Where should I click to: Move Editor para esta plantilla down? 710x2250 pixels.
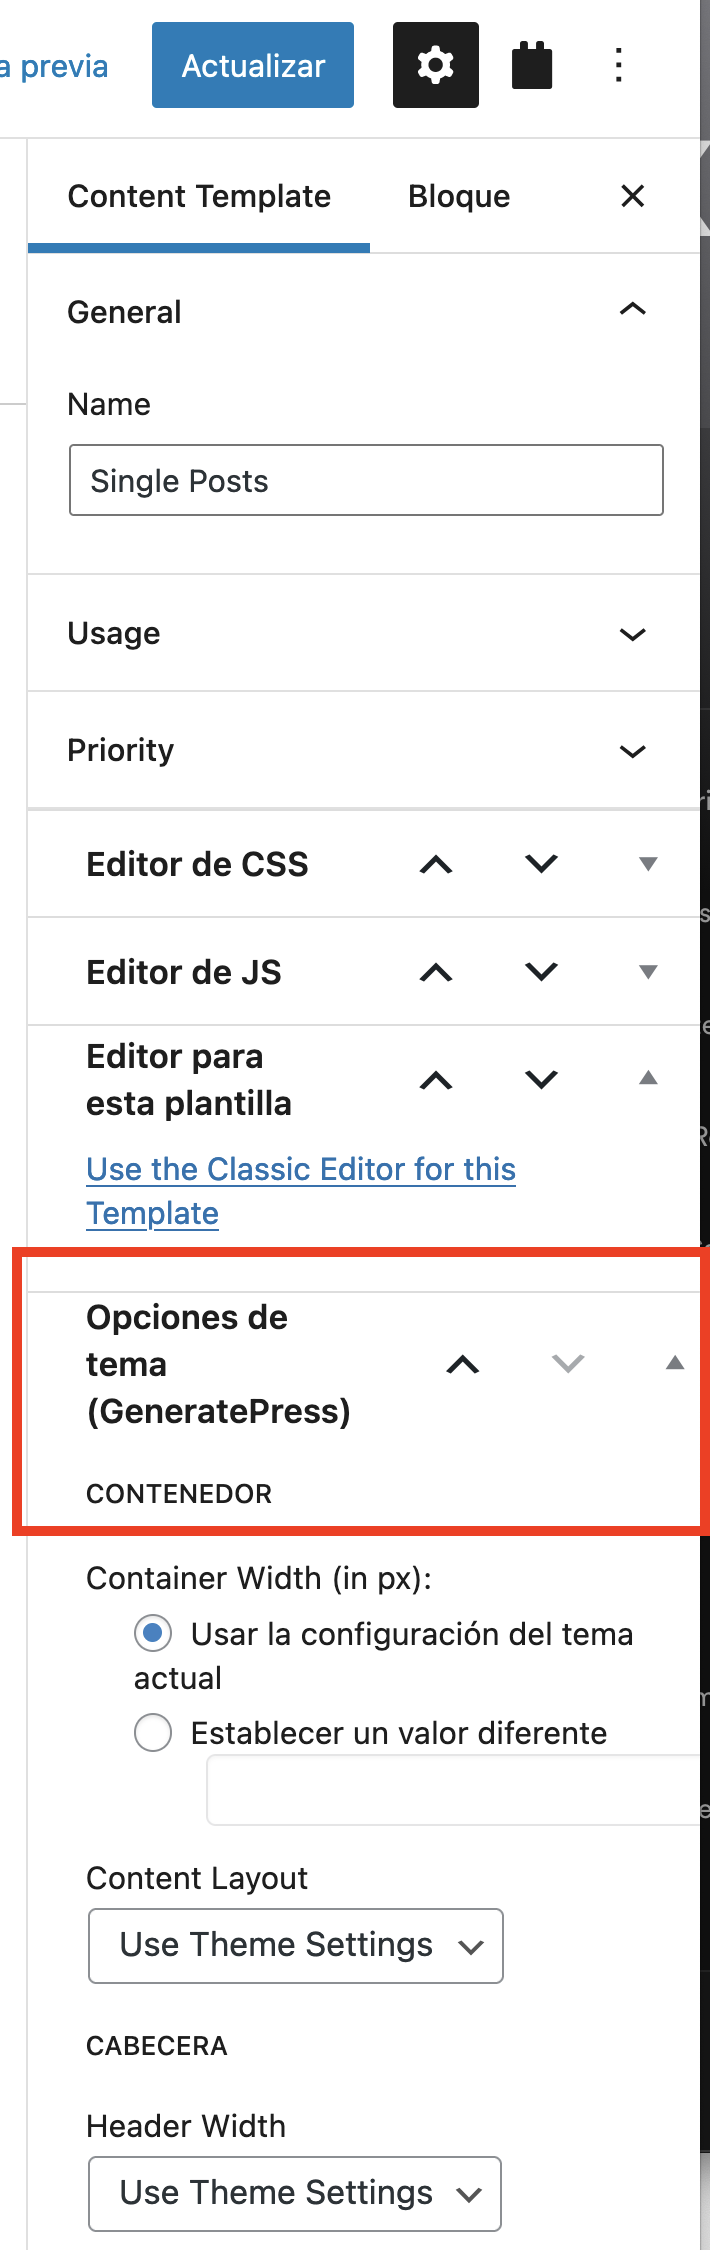(x=541, y=1080)
